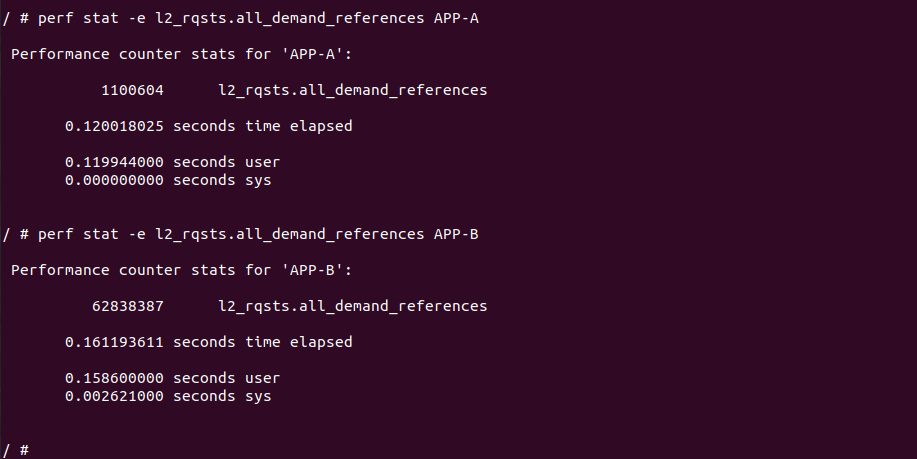Screen dimensions: 917x459
Task: Click the 0.119944000 user seconds value
Action: [115, 162]
